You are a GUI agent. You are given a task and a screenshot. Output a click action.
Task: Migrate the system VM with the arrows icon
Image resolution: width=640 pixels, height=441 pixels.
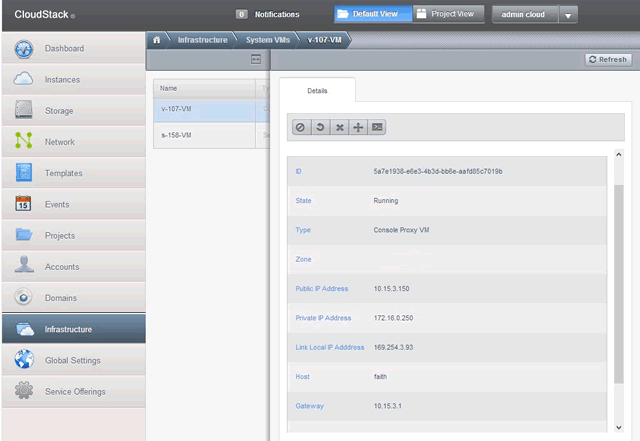click(x=358, y=127)
